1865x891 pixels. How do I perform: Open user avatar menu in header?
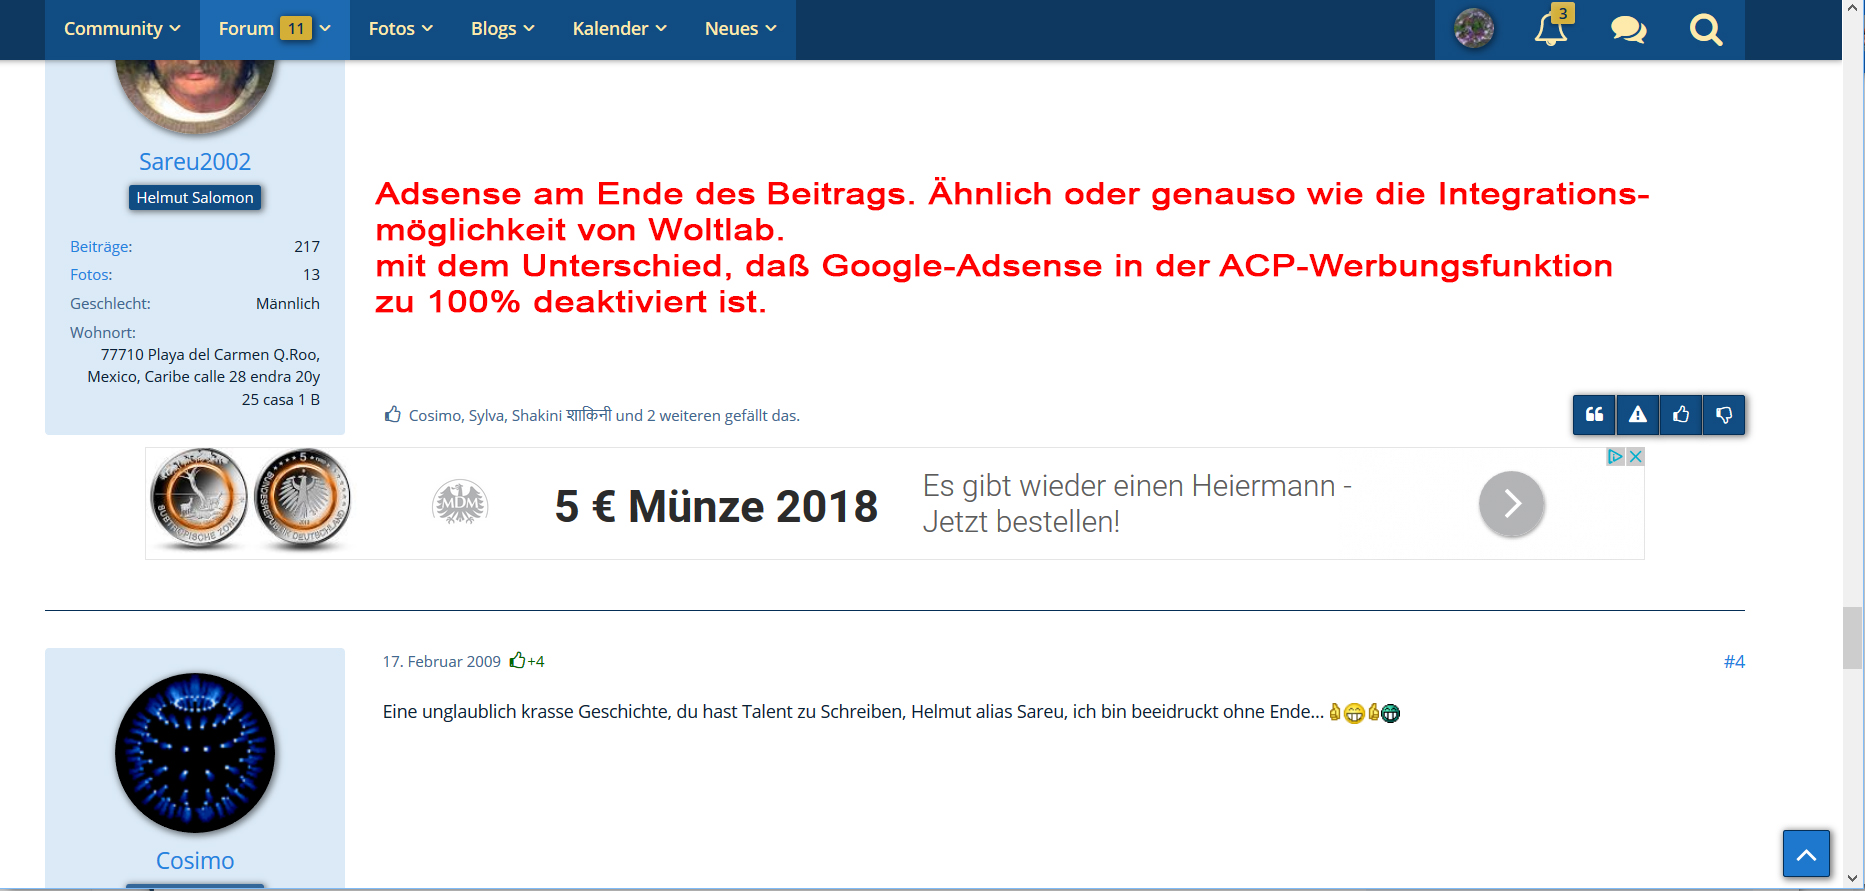pos(1473,29)
